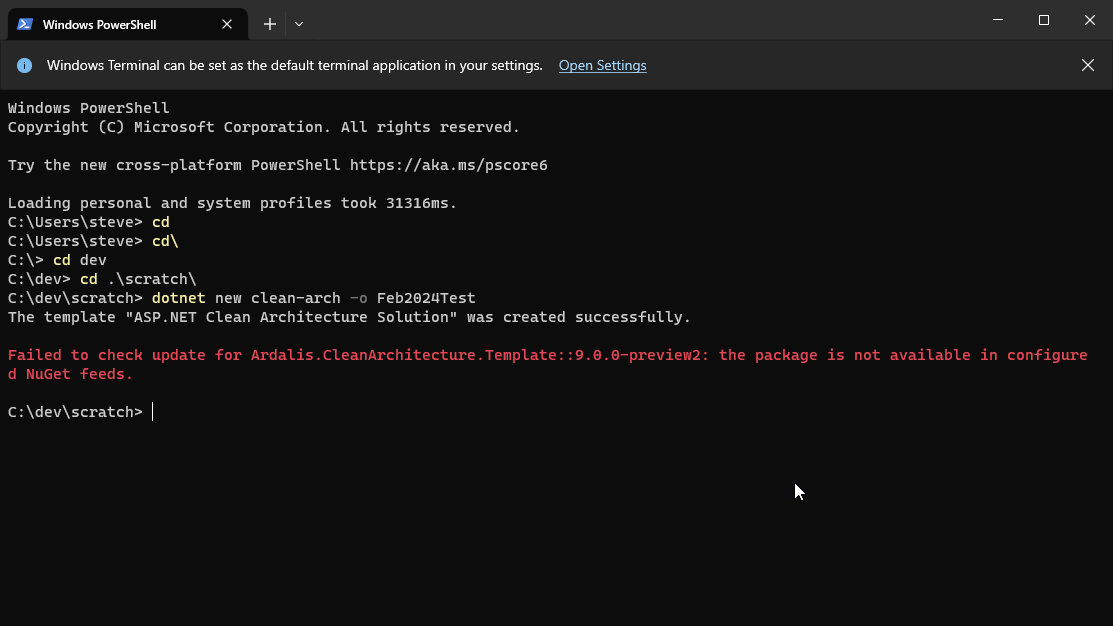1113x626 pixels.
Task: Dismiss the default terminal info banner
Action: tap(1087, 65)
